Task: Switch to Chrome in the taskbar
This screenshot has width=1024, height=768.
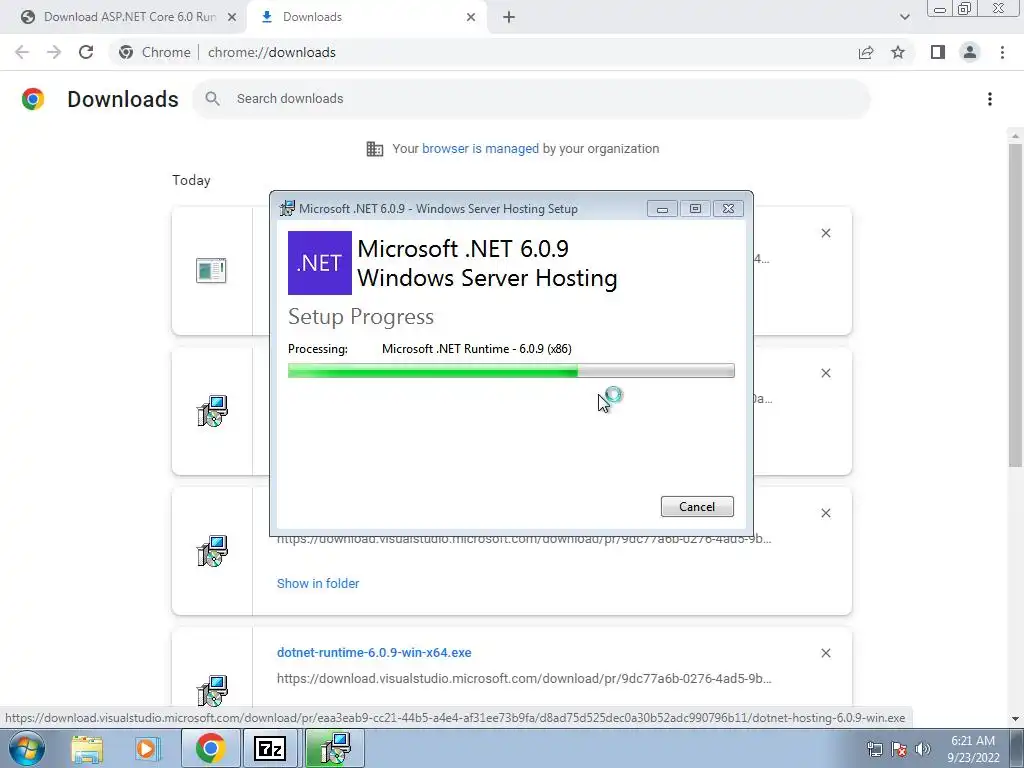Action: tap(210, 748)
